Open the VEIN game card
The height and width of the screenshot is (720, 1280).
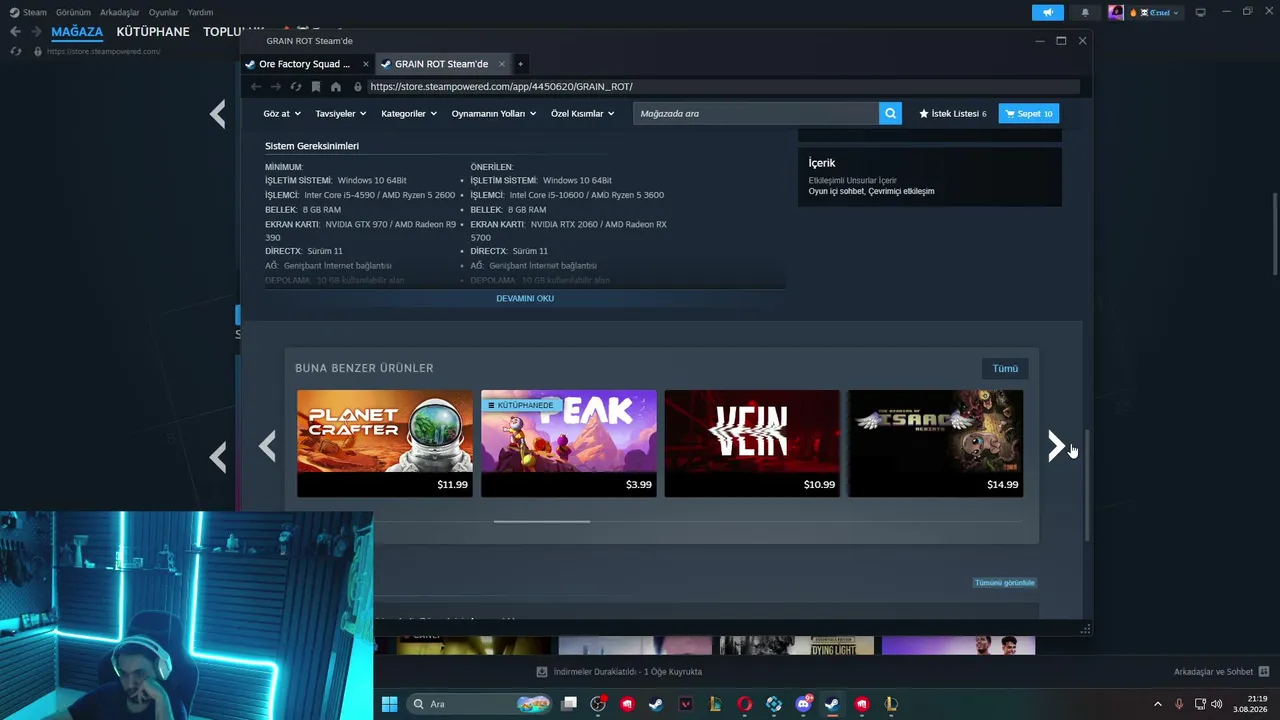752,443
